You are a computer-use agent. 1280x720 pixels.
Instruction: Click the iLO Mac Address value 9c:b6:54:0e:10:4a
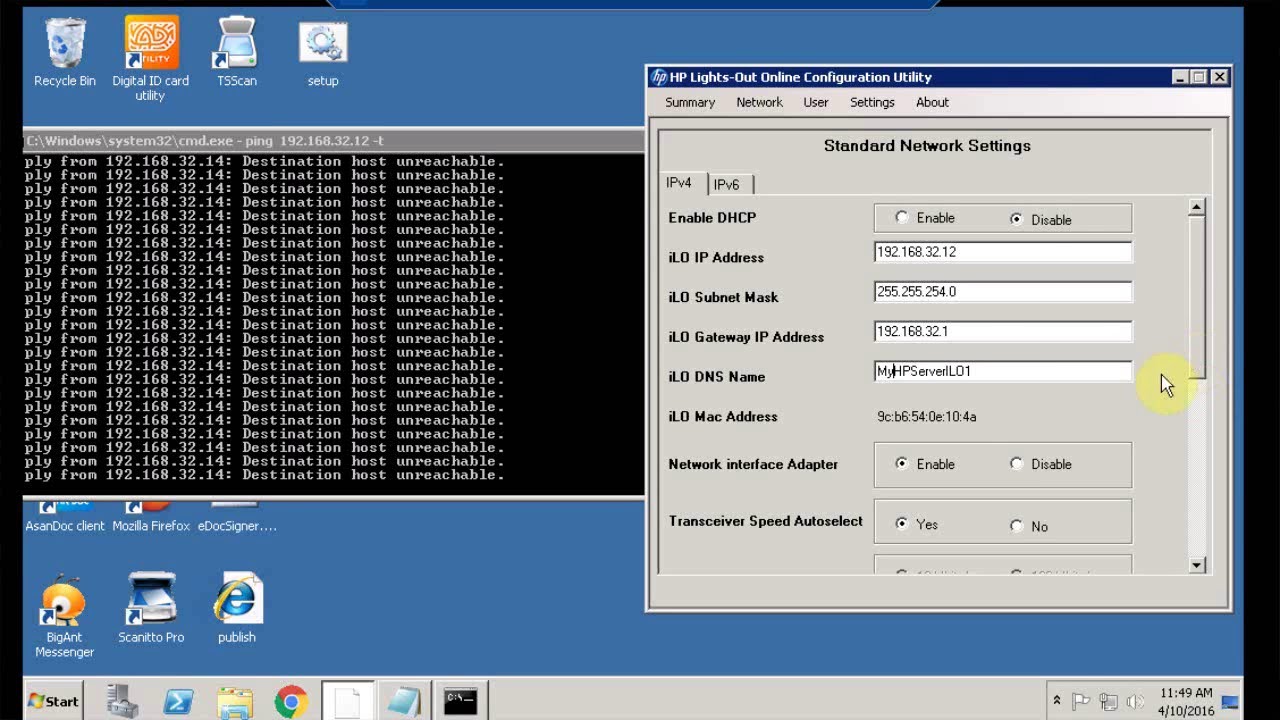pyautogui.click(x=927, y=416)
